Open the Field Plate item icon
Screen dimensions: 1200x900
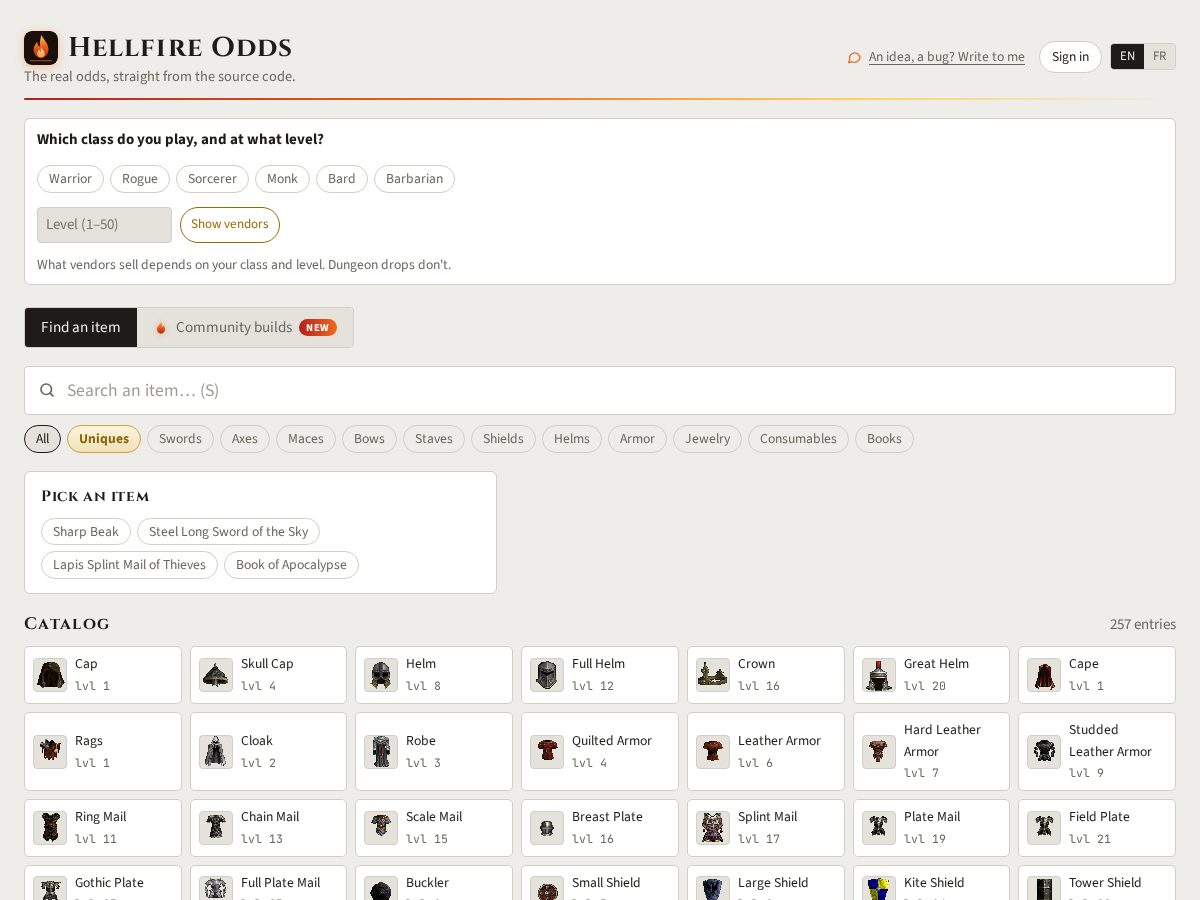[x=1044, y=828]
